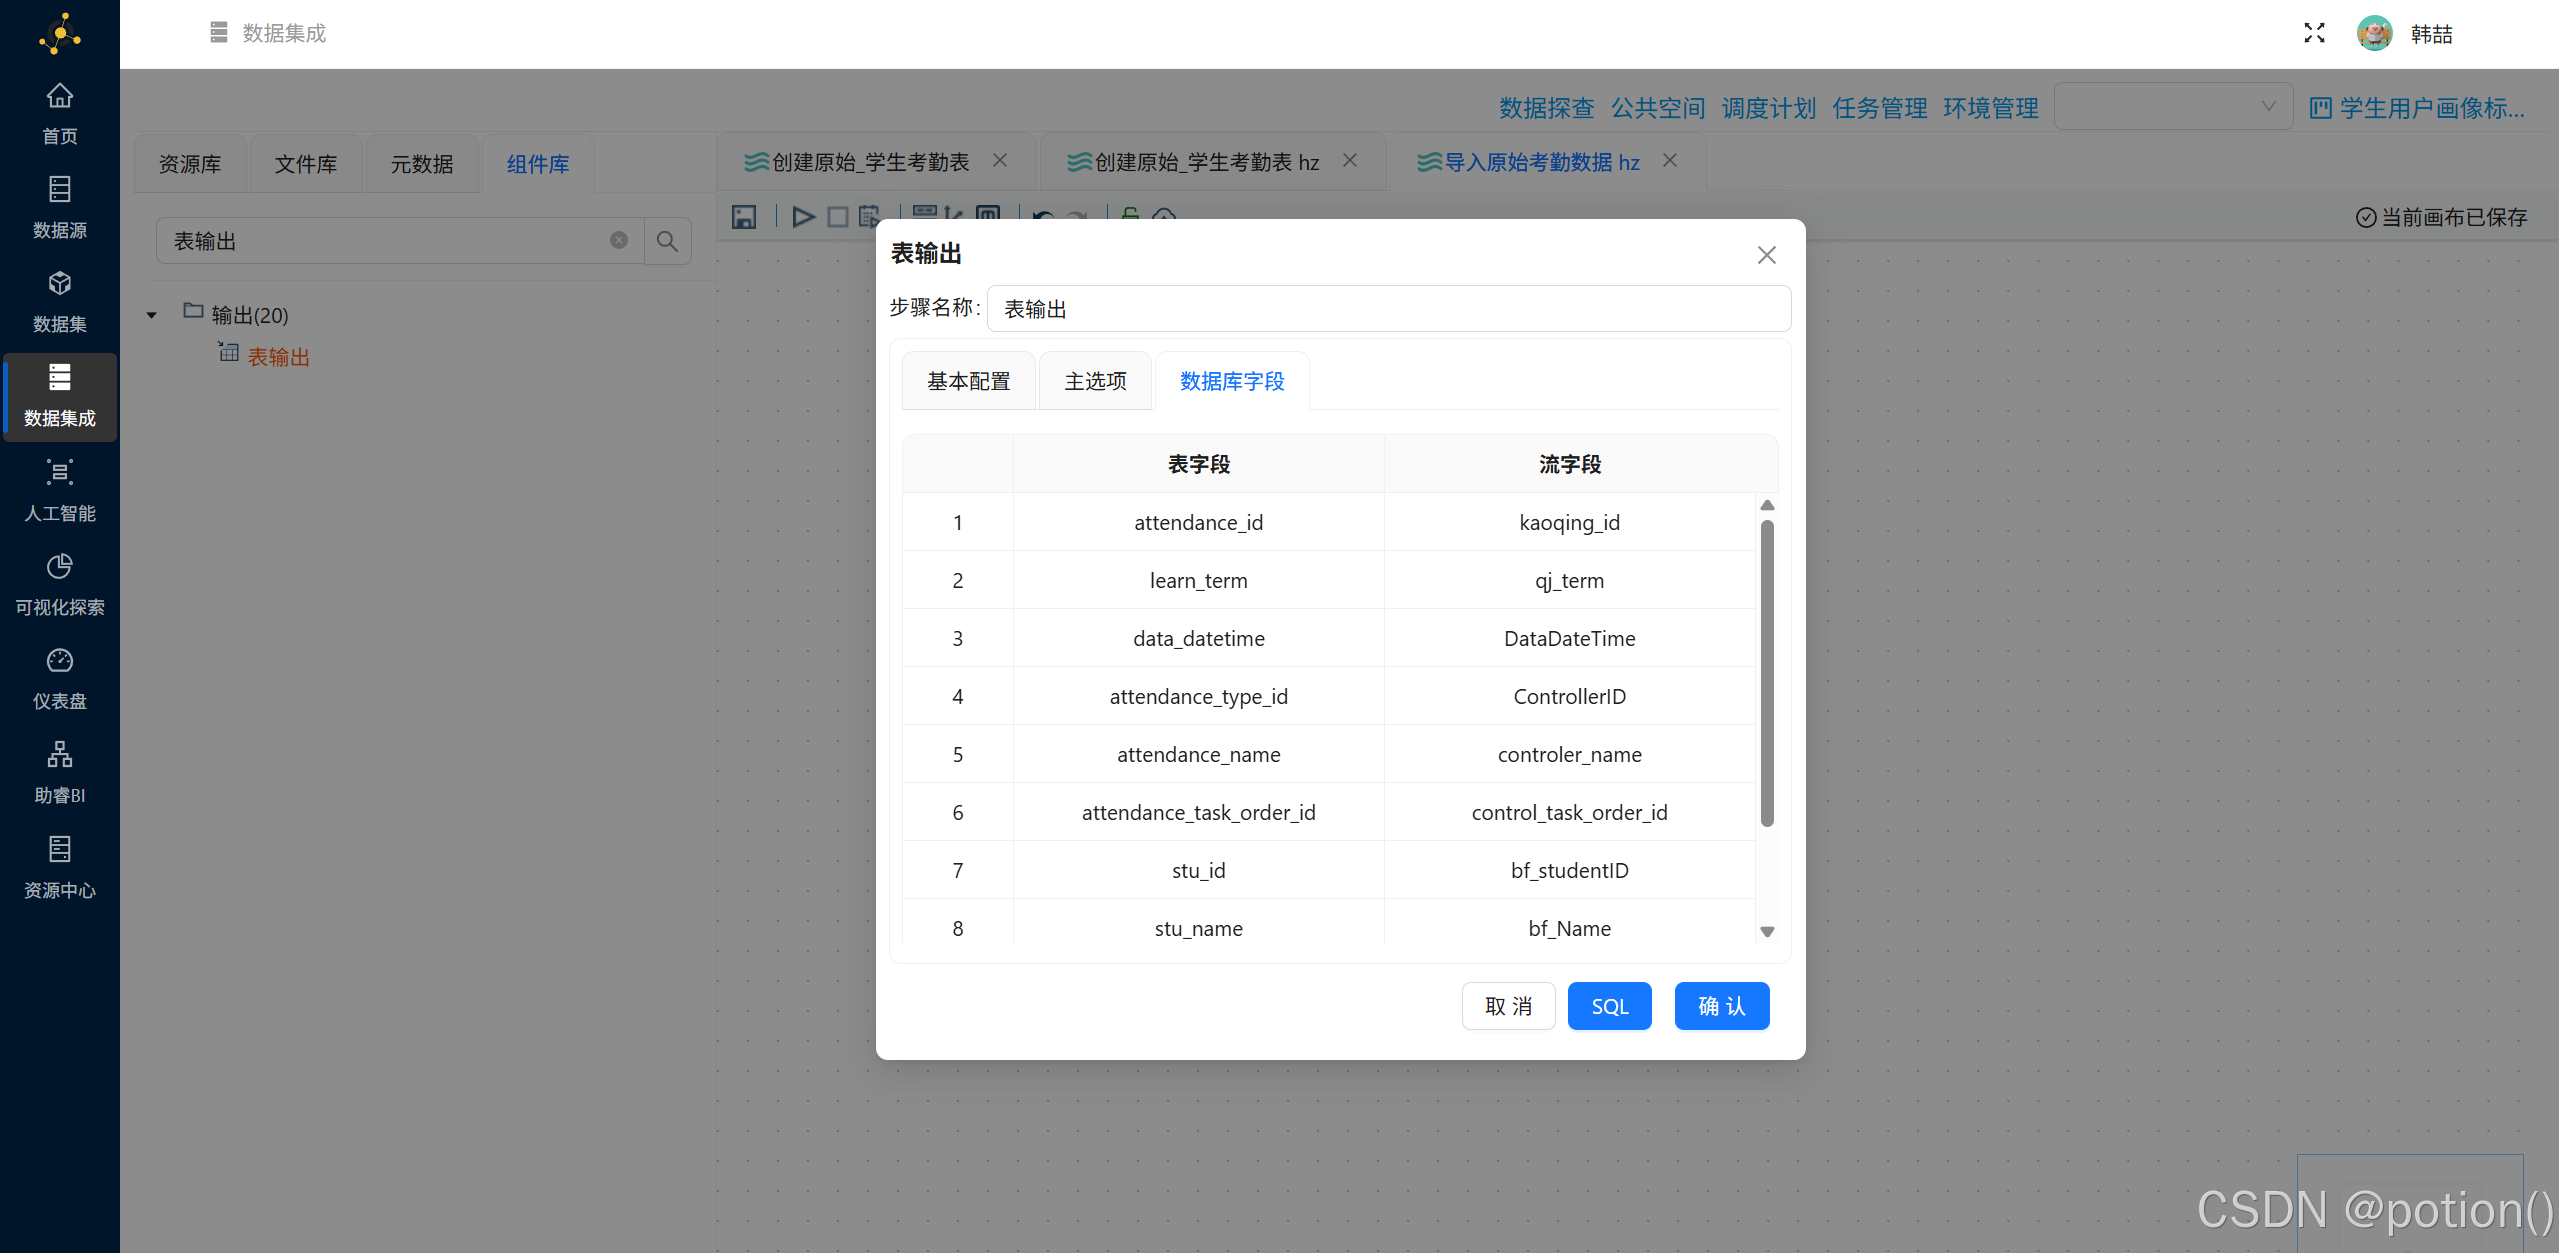Viewport: 2559px width, 1253px height.
Task: Click 表字段 column header
Action: pyautogui.click(x=1198, y=464)
